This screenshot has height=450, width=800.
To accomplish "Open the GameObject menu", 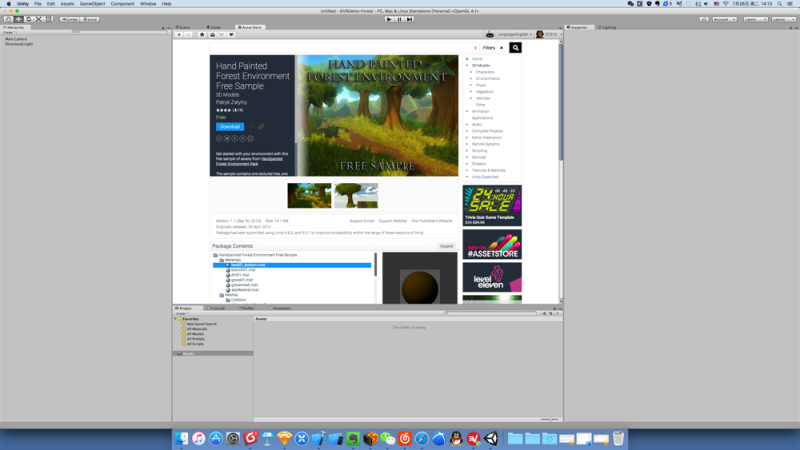I will click(x=92, y=4).
